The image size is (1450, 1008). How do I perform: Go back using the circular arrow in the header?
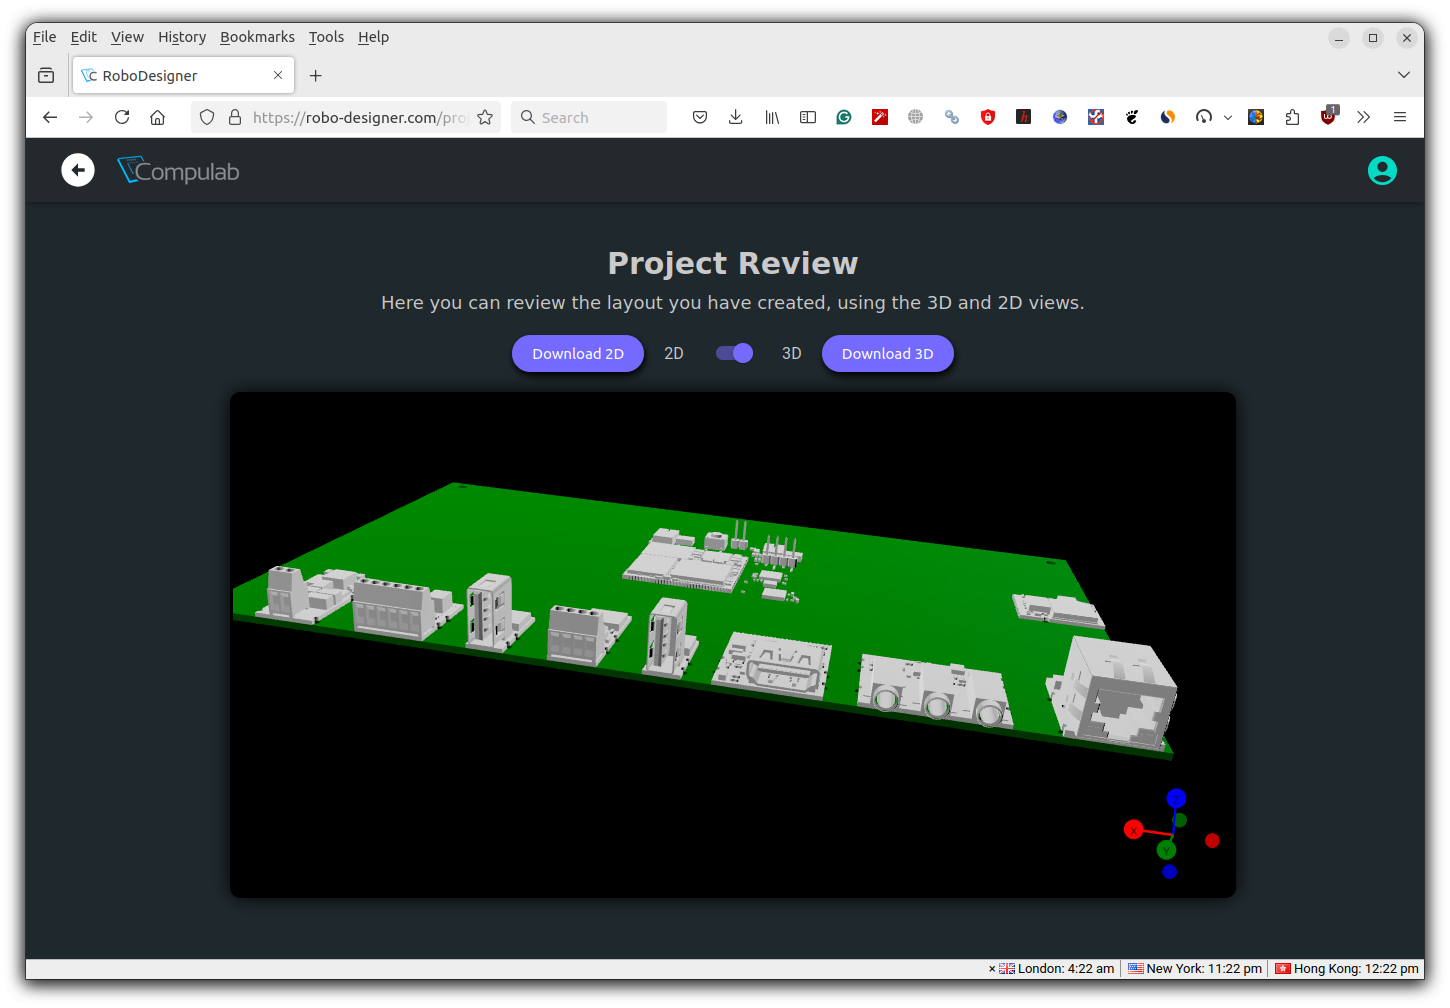coord(78,170)
